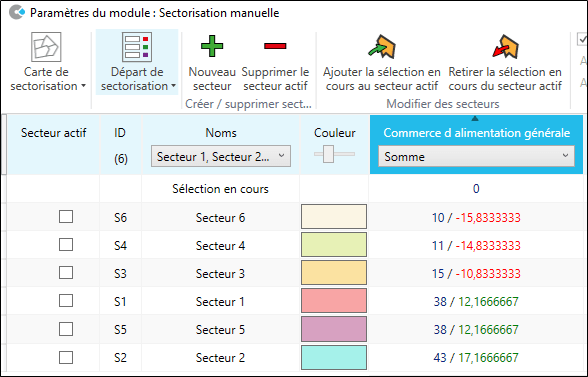Image resolution: width=588 pixels, height=377 pixels.
Task: Click the pink color swatch of Secteur 1
Action: [334, 301]
